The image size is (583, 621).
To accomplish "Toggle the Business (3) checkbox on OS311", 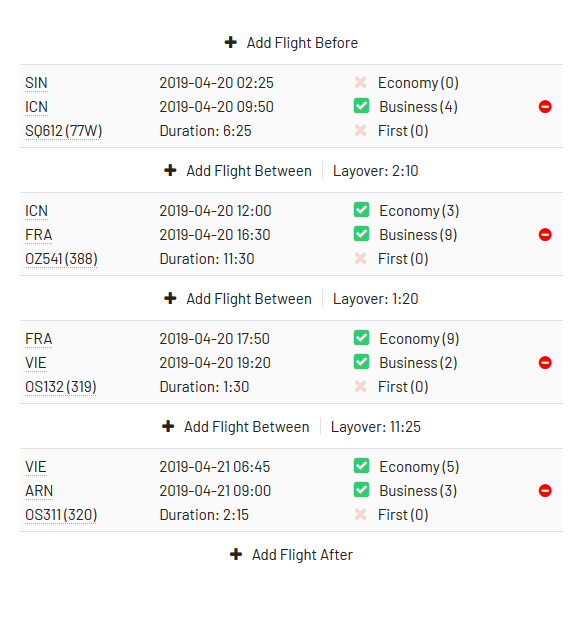I will [361, 490].
